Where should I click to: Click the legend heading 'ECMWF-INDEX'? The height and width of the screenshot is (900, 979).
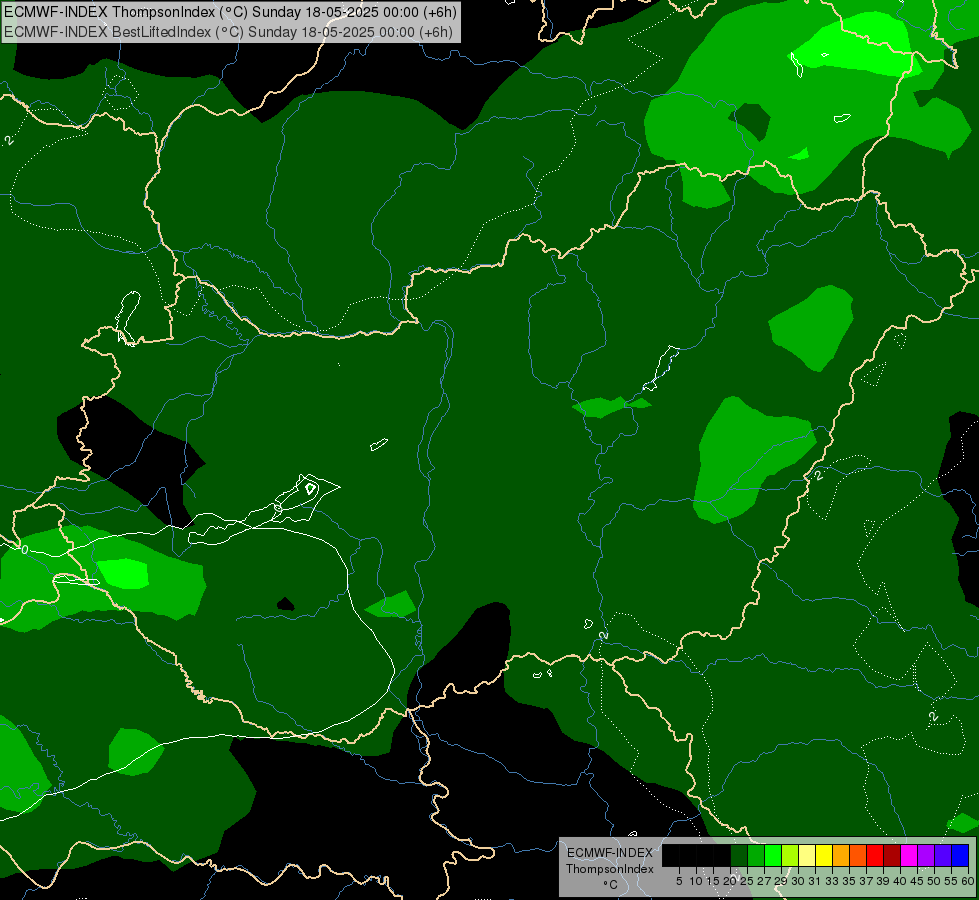click(610, 853)
